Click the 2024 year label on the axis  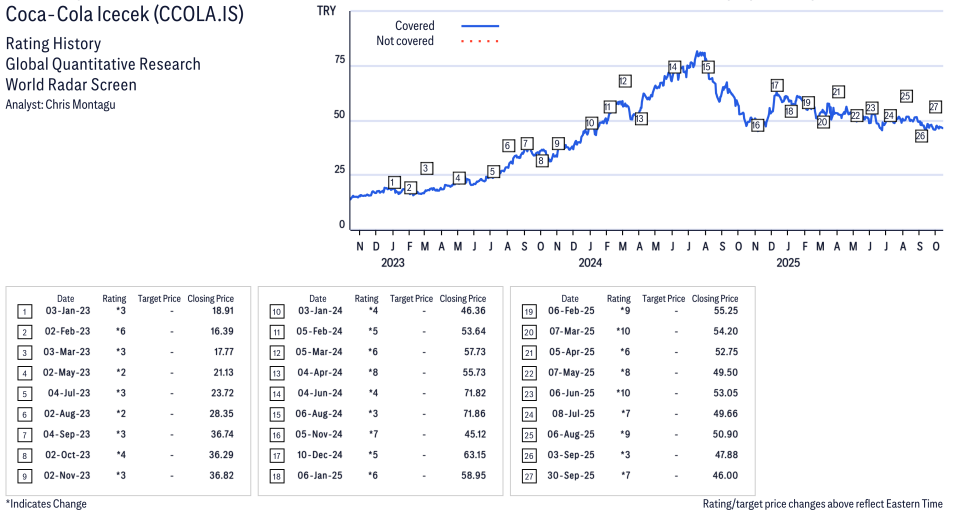point(590,263)
